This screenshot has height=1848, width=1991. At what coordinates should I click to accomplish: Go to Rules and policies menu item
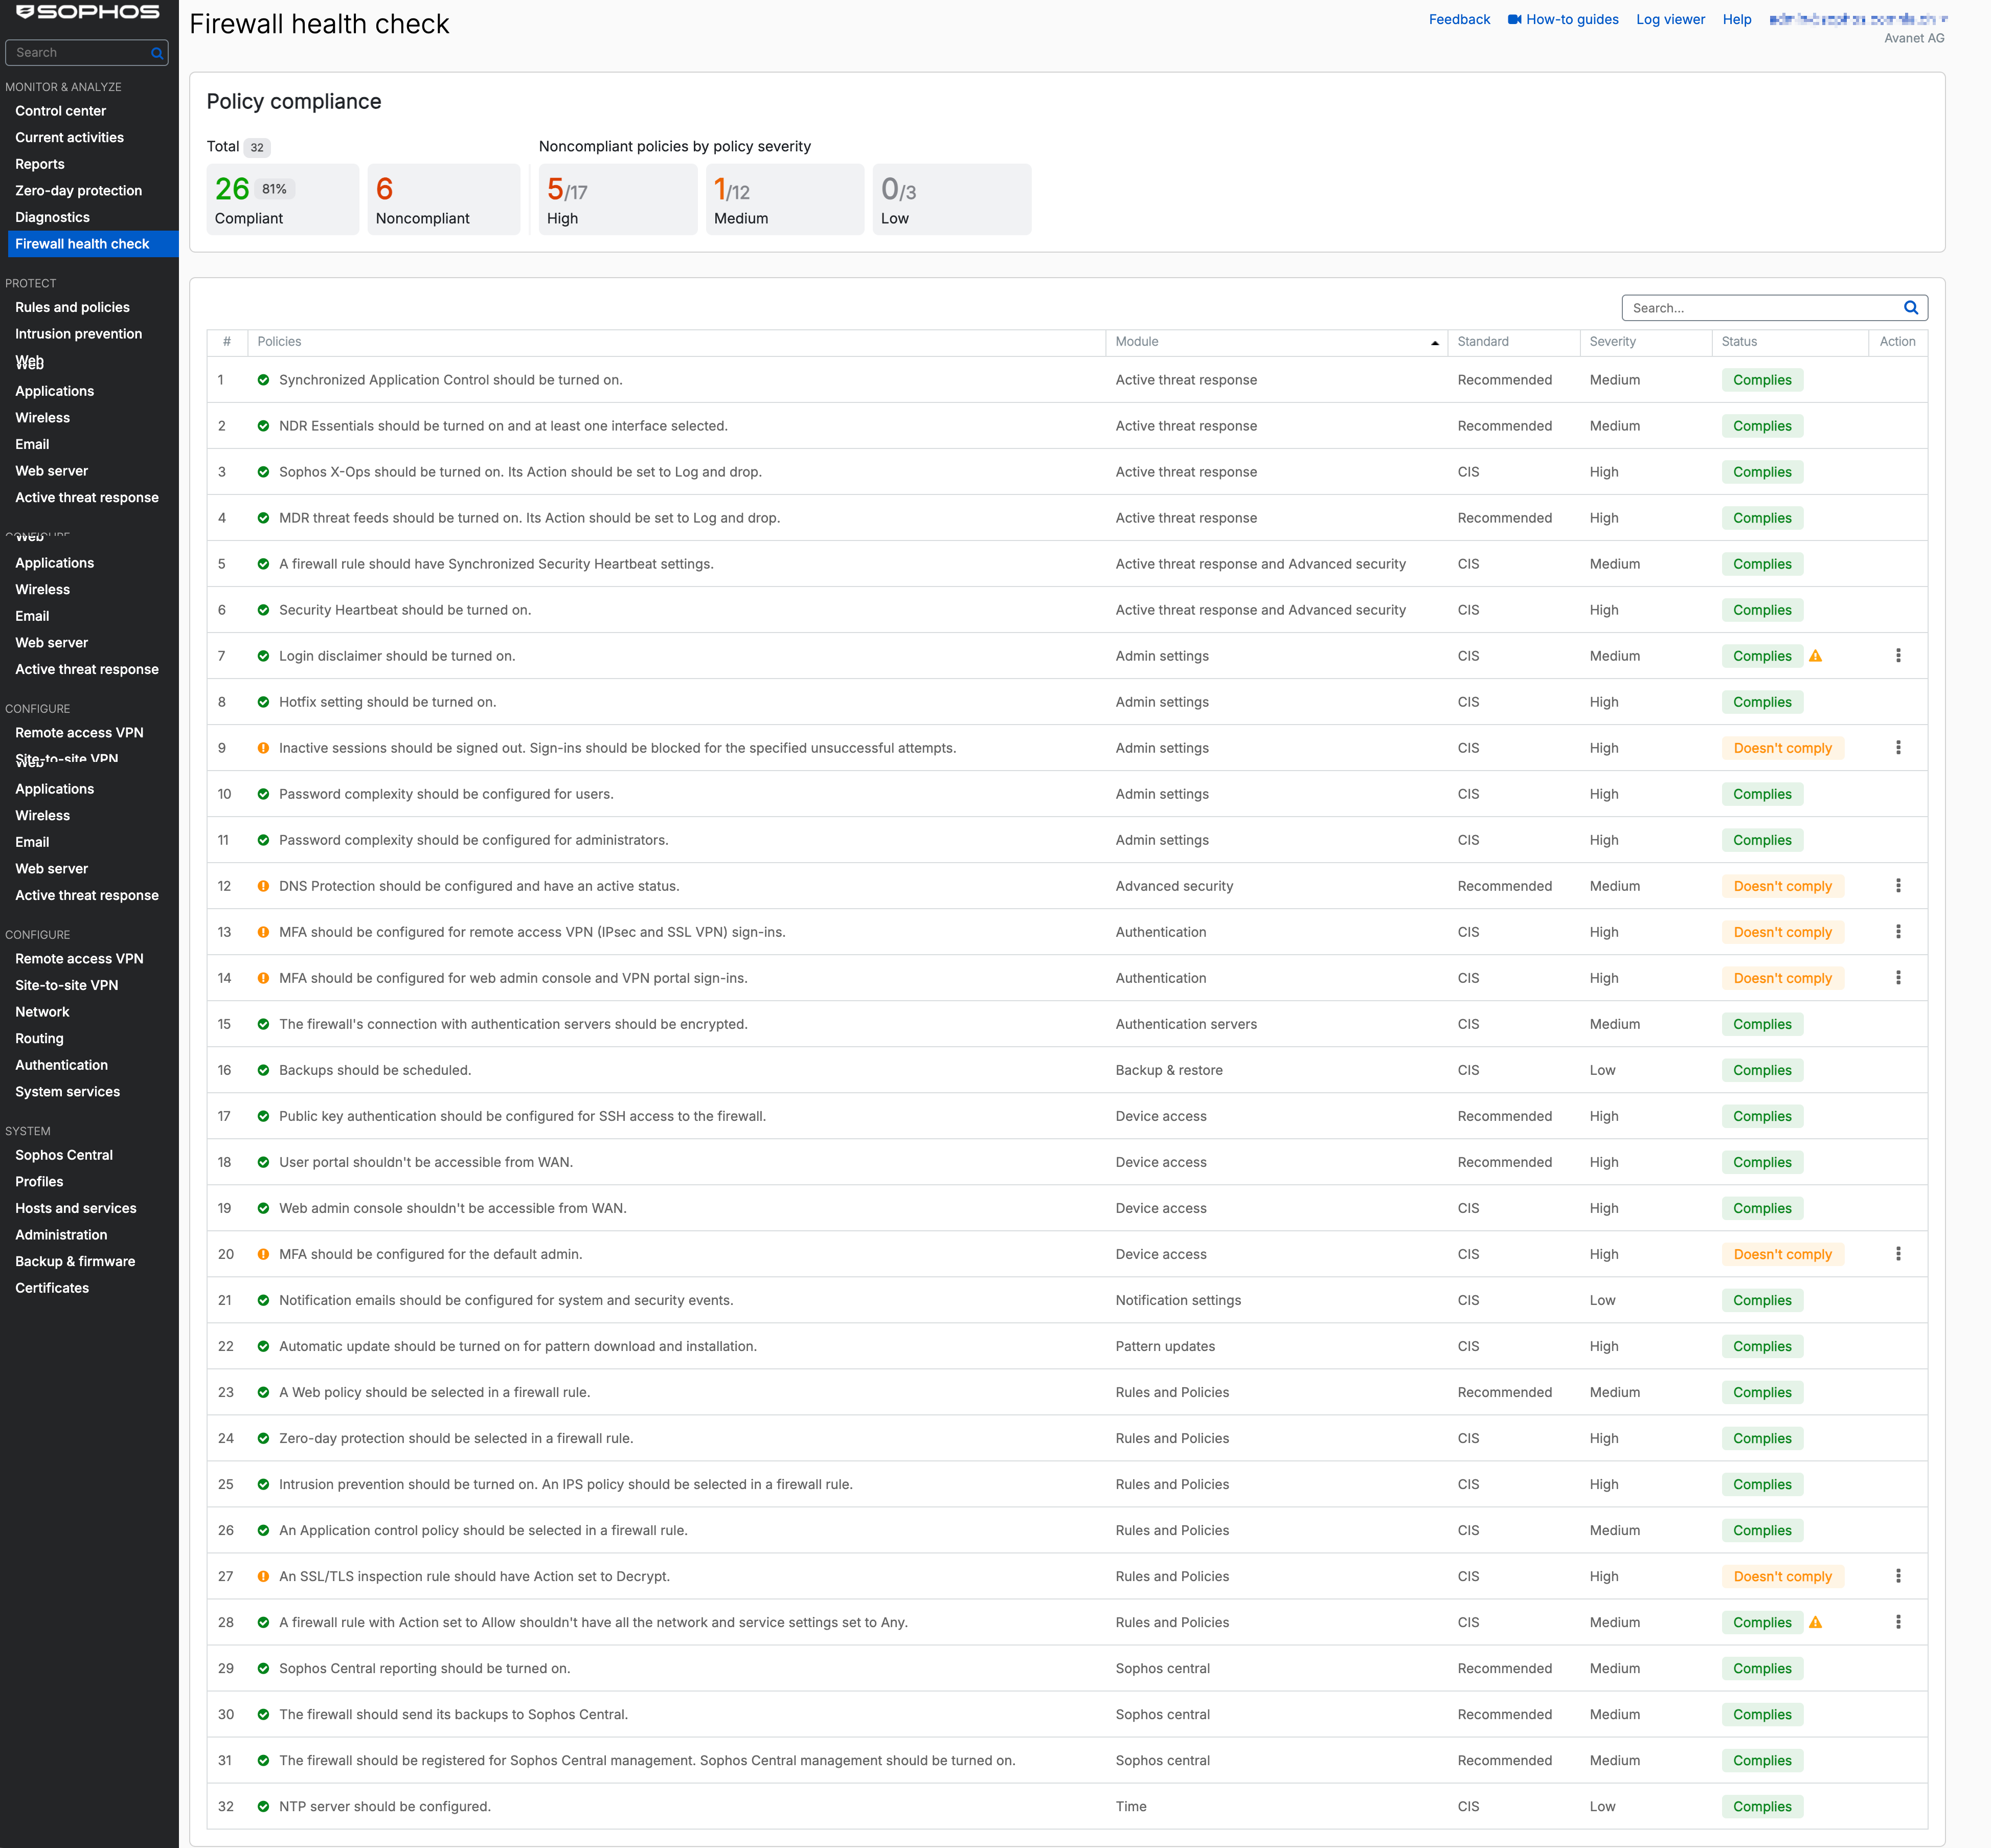click(72, 307)
